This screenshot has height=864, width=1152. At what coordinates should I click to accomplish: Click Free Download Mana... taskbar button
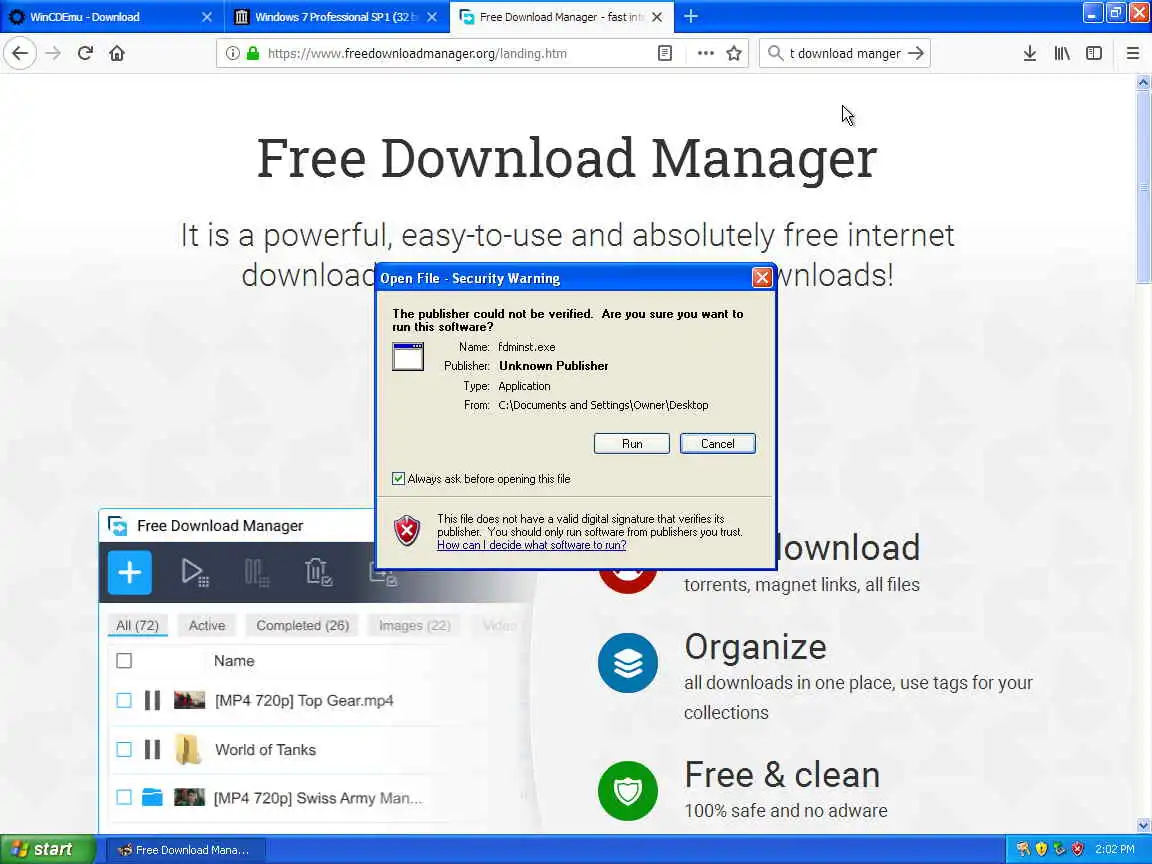point(185,849)
